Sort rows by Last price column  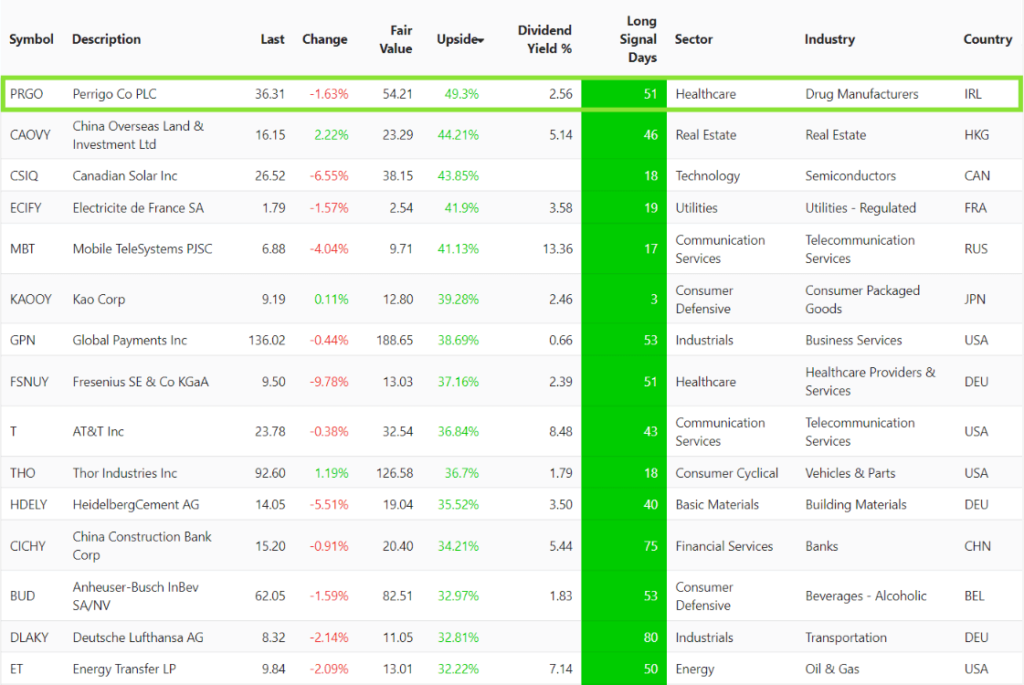point(272,39)
